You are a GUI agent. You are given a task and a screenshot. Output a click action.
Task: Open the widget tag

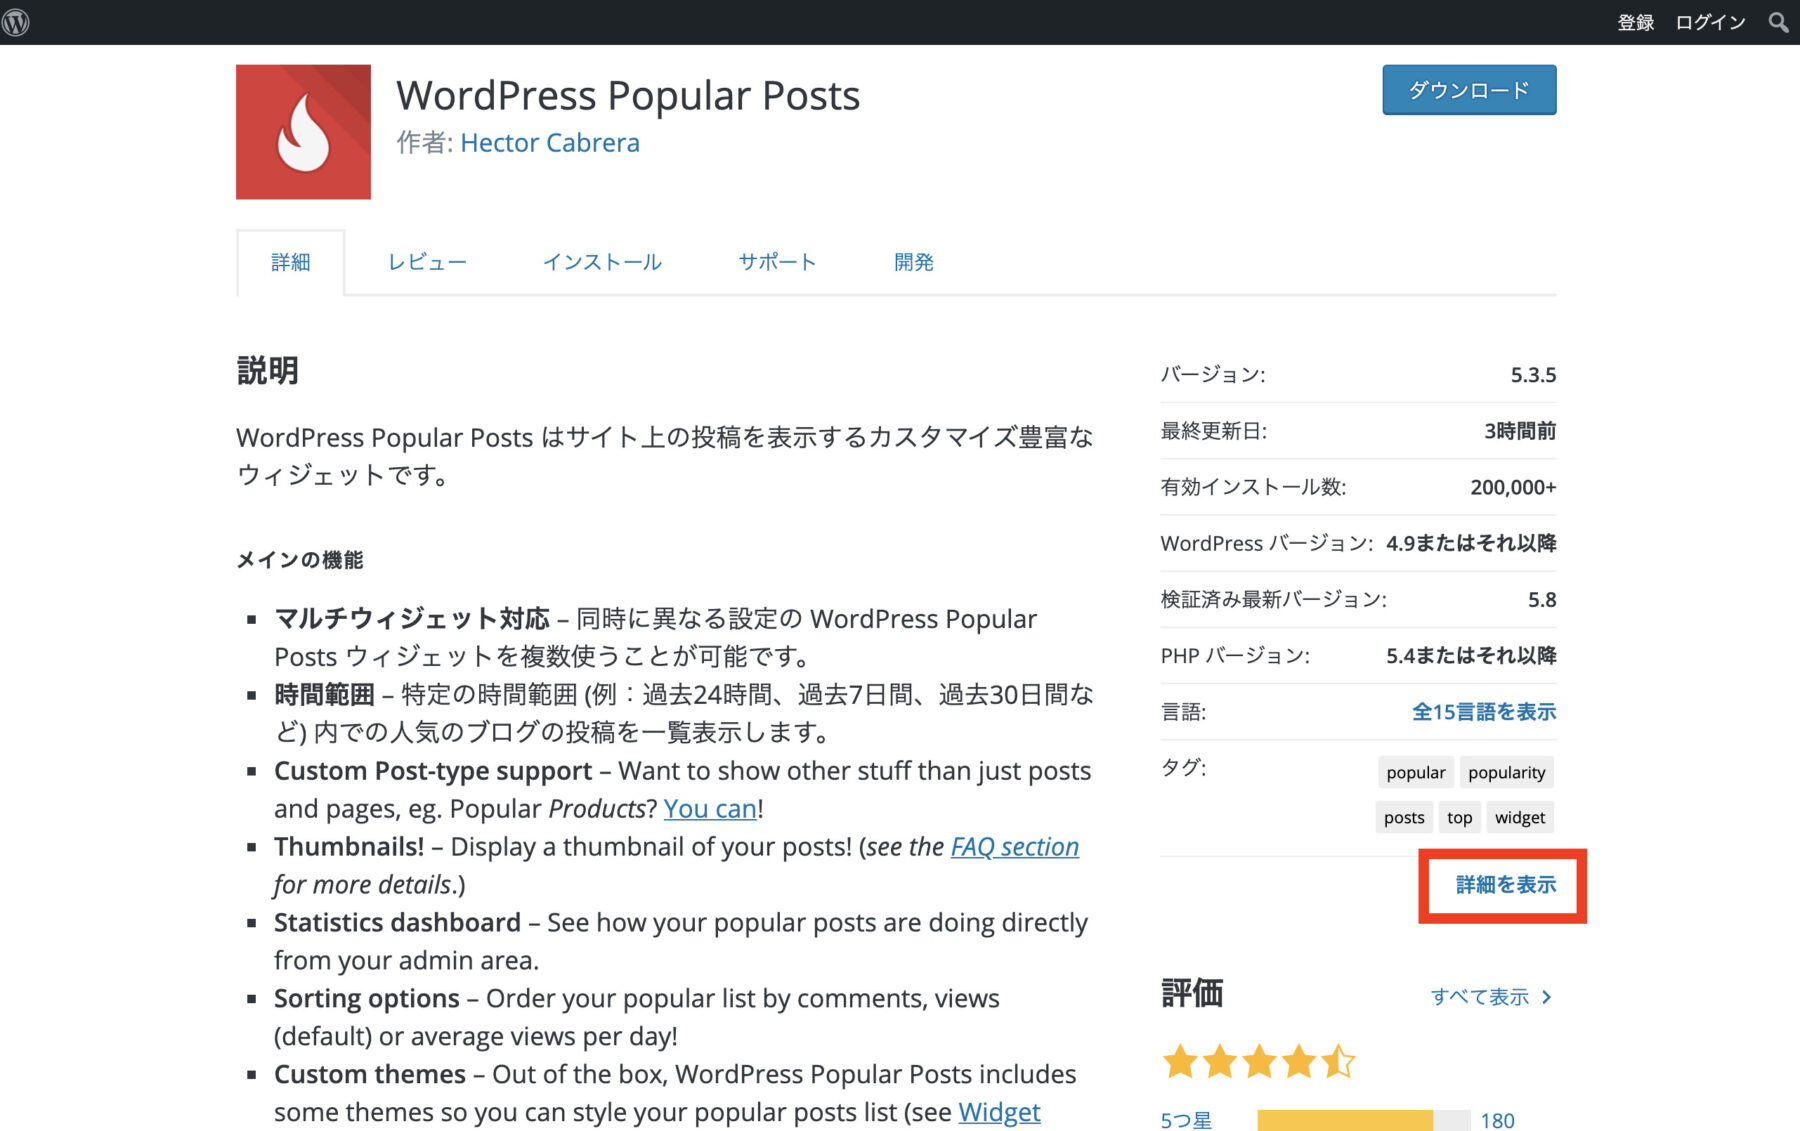(x=1520, y=817)
